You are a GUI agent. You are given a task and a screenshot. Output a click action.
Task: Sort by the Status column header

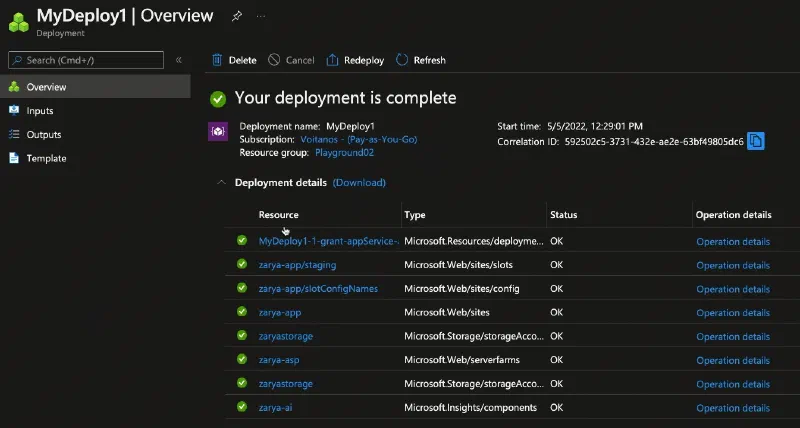click(564, 215)
